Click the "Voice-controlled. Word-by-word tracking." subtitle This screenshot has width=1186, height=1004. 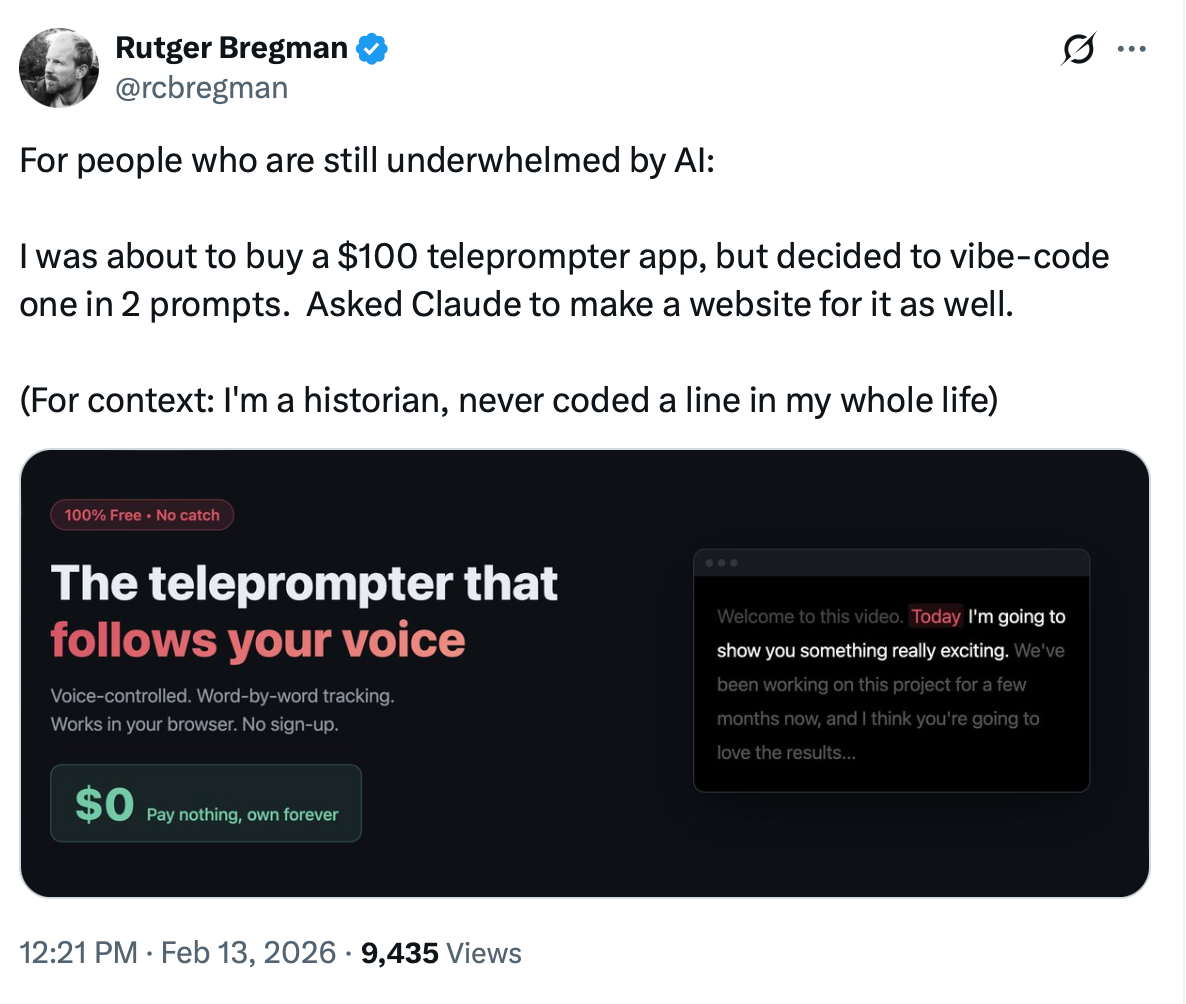[x=222, y=696]
